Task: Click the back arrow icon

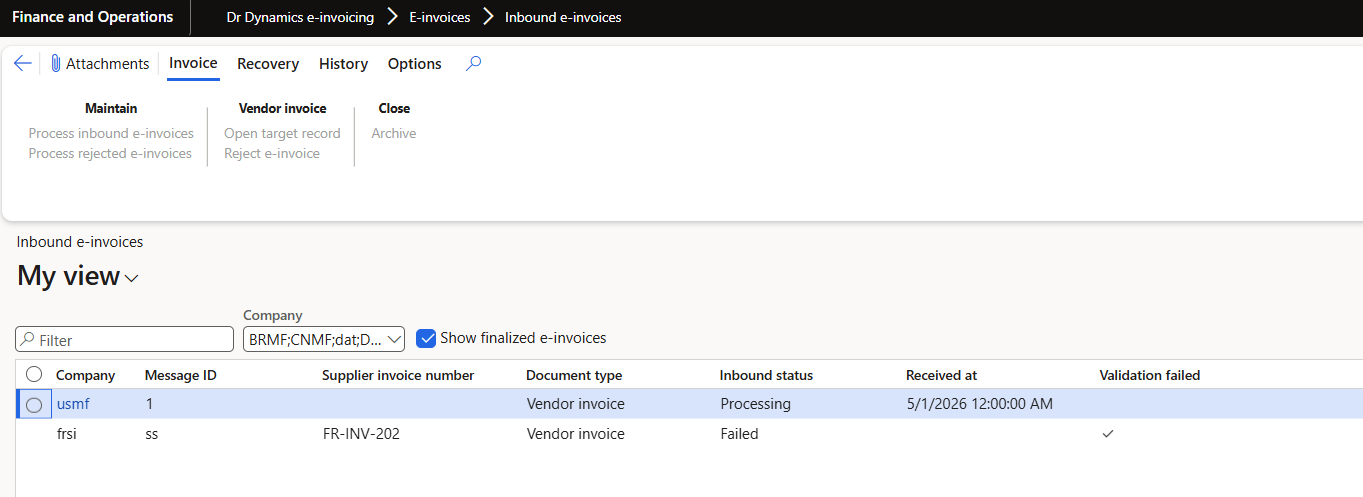Action: (x=23, y=63)
